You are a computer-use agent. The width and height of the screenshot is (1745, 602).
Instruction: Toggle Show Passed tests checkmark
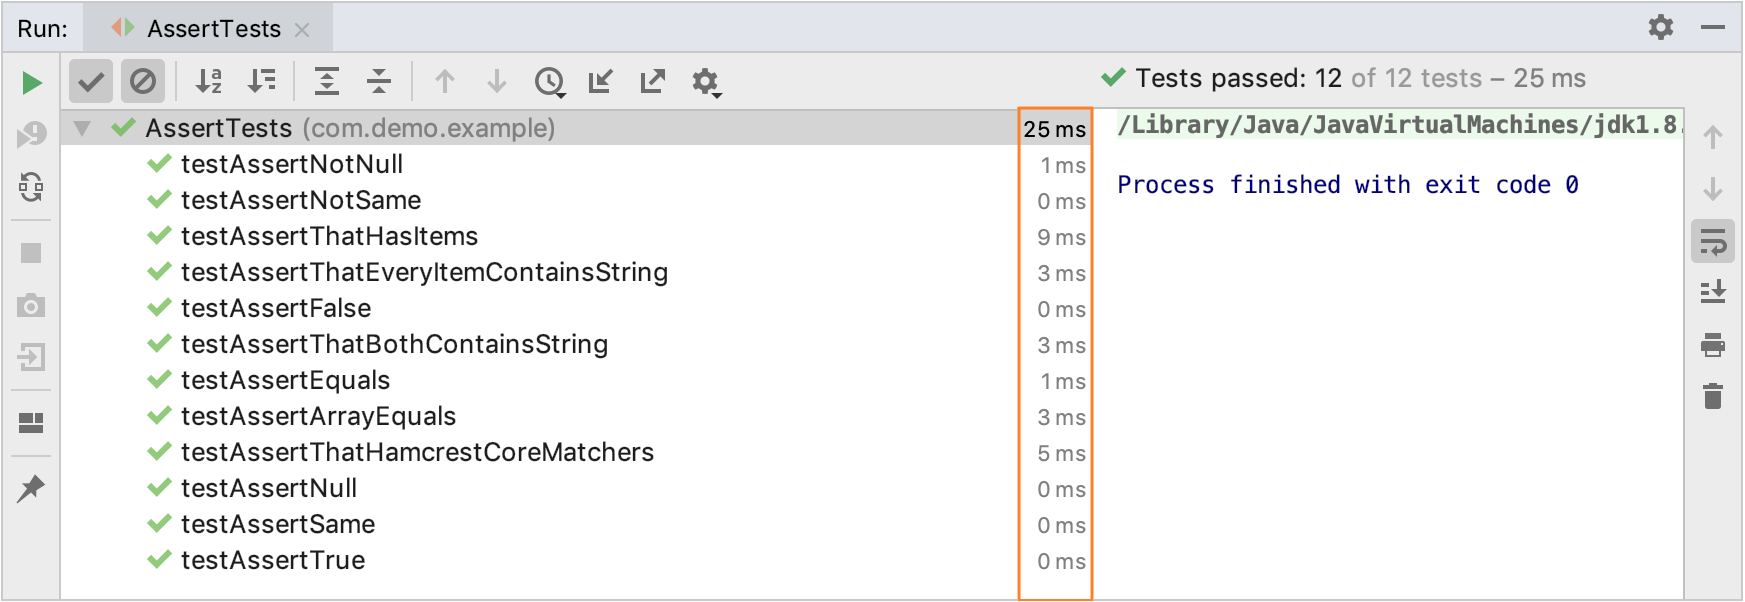coord(91,81)
